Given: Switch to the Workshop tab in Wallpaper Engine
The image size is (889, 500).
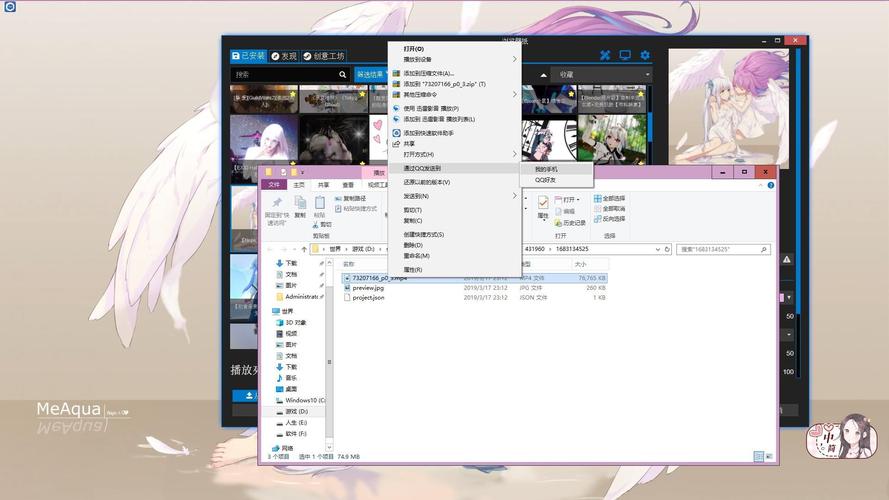Looking at the screenshot, I should coord(324,56).
